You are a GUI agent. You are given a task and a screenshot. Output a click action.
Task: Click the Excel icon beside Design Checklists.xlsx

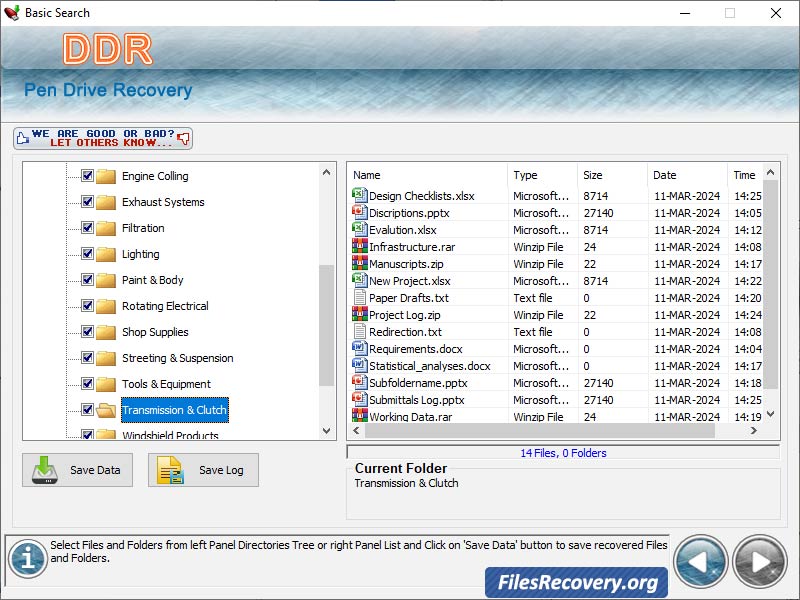359,195
